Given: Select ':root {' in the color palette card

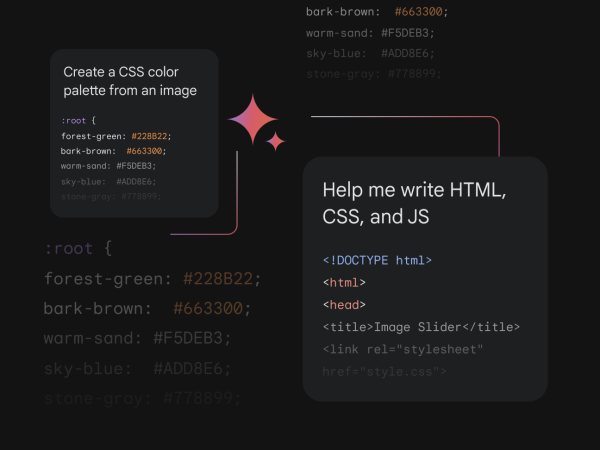Looking at the screenshot, I should point(78,121).
